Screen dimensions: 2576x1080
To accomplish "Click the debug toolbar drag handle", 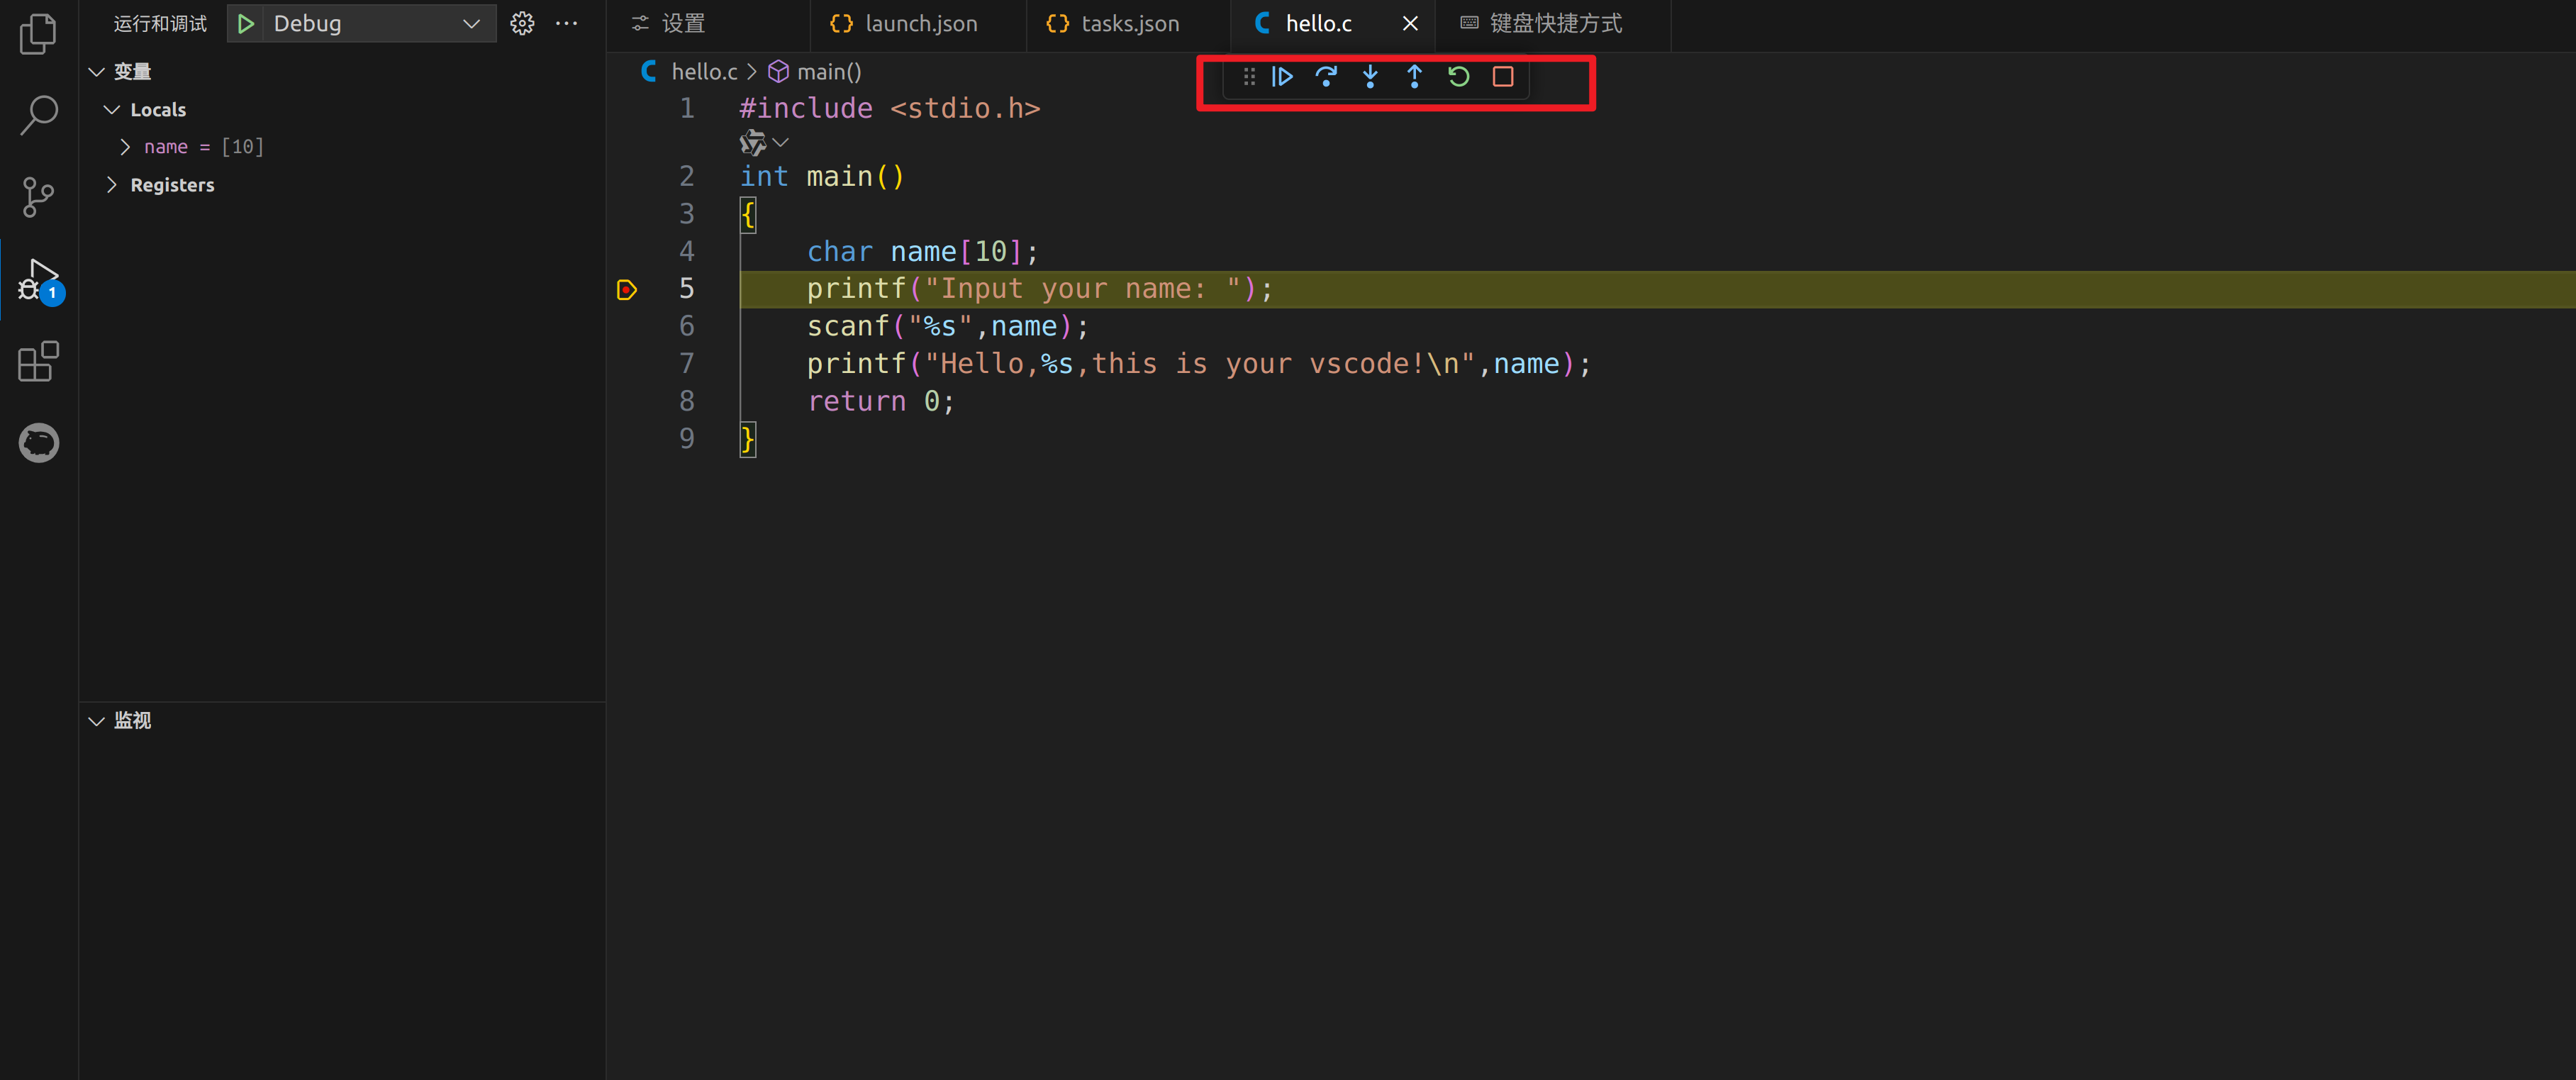I will point(1249,76).
